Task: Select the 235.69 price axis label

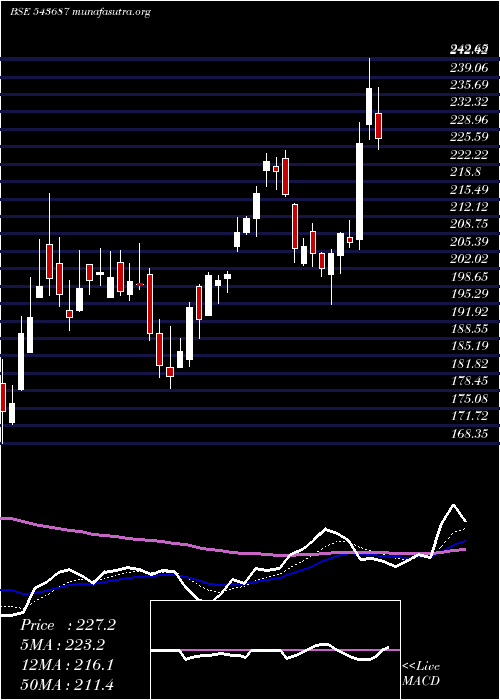Action: (470, 85)
